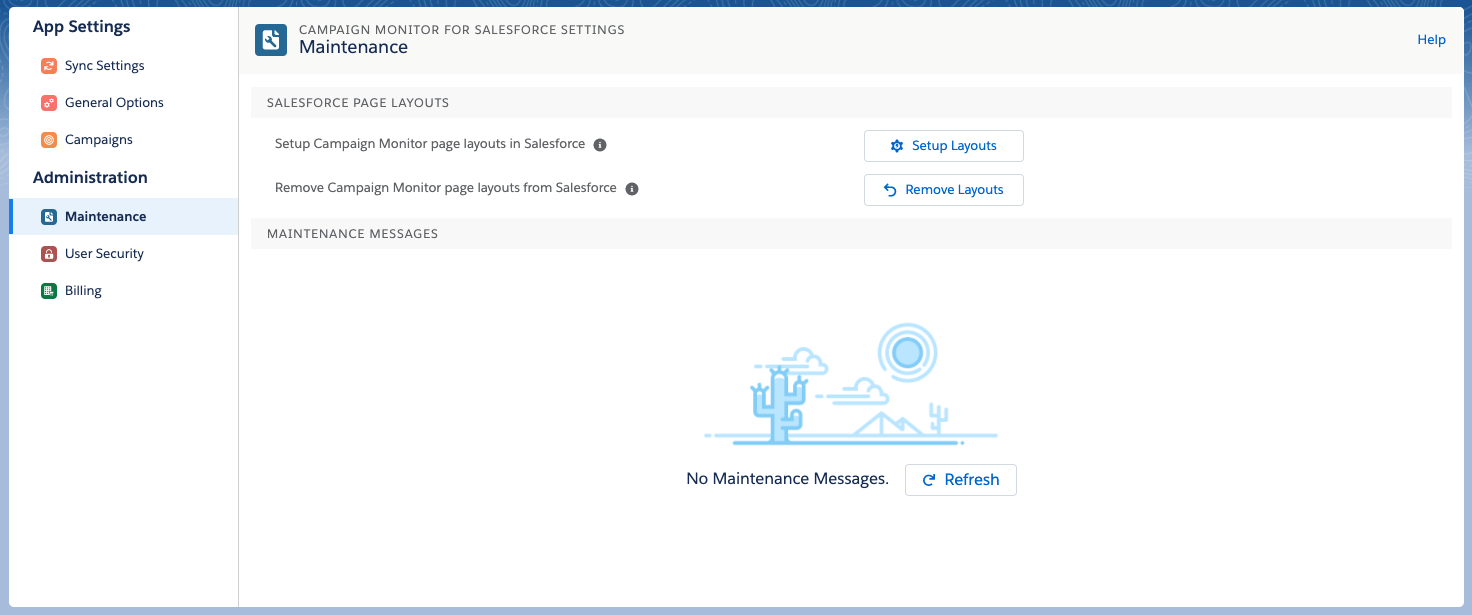Open the Help link

[x=1431, y=40]
